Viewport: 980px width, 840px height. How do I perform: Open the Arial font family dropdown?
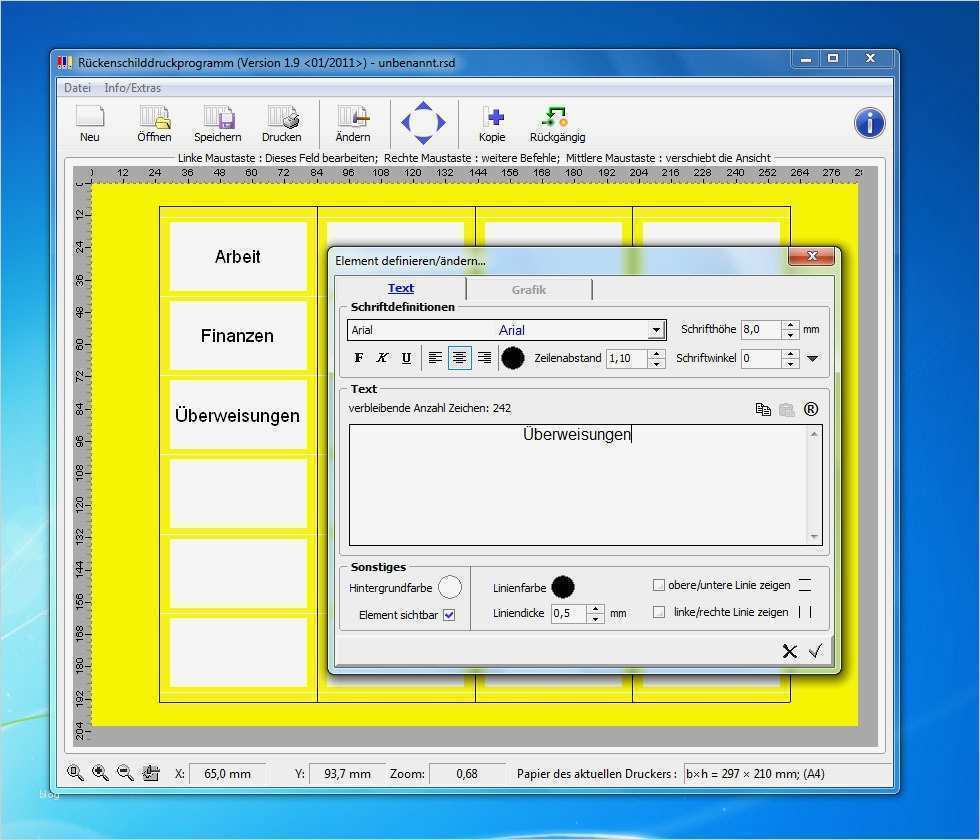click(657, 329)
